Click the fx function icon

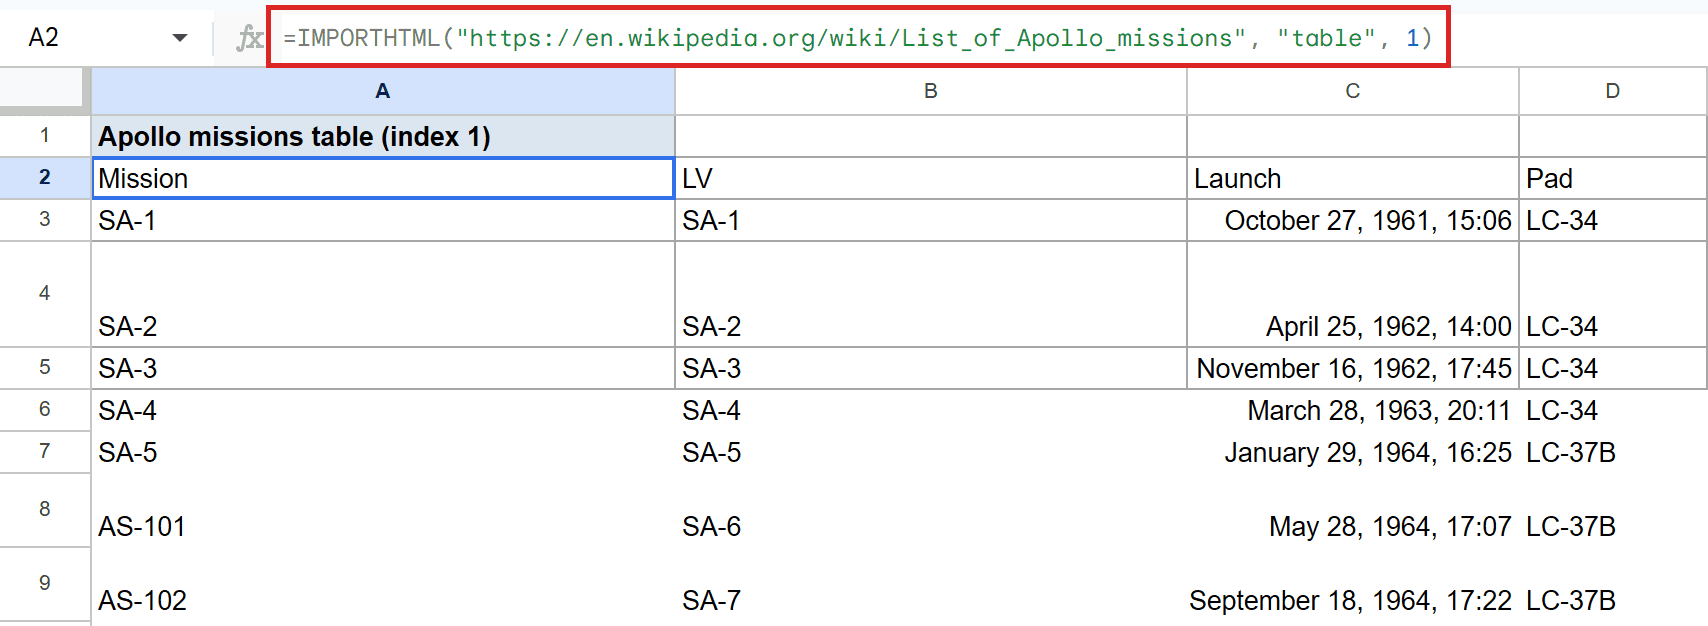249,38
